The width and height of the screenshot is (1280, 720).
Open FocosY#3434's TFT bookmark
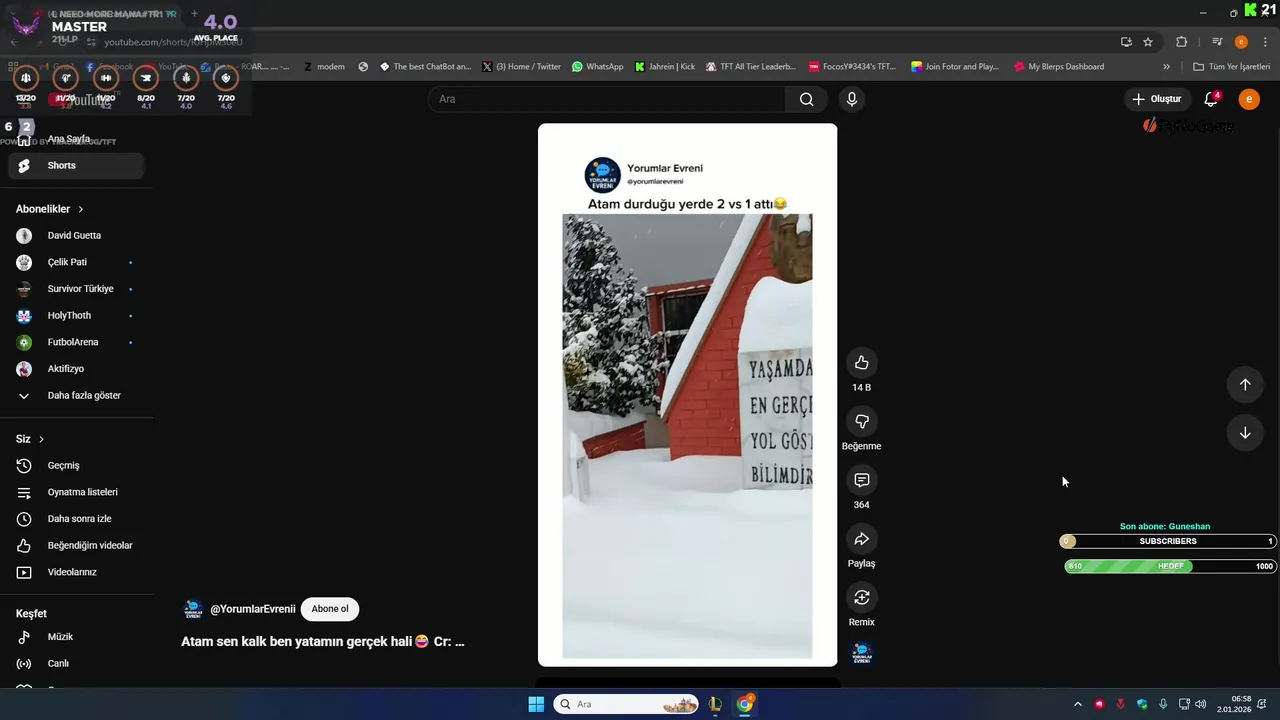coord(853,67)
